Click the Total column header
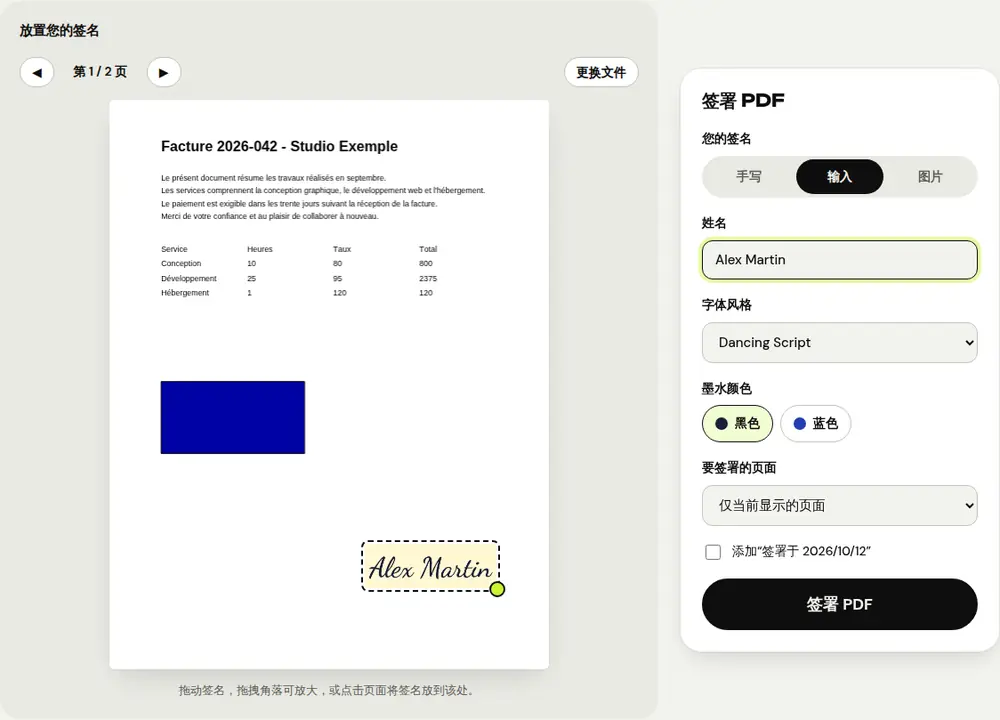1000x720 pixels. click(428, 249)
